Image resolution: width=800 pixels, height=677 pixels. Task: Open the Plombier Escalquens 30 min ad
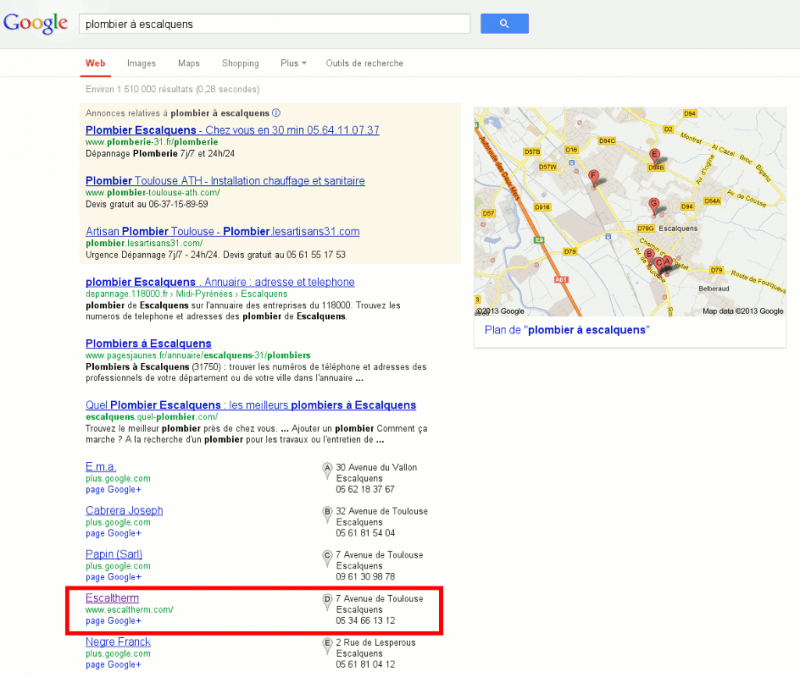tap(232, 130)
